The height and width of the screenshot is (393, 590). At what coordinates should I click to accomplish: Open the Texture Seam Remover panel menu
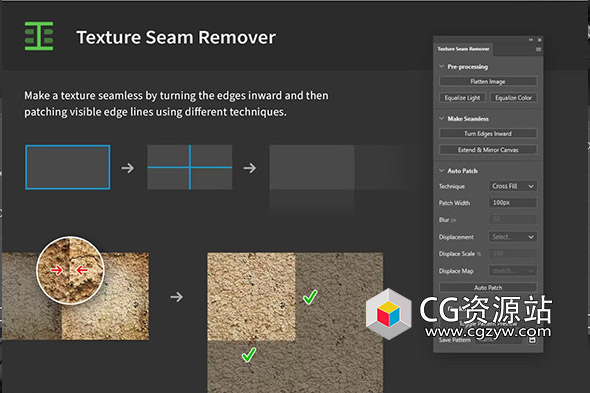[538, 49]
